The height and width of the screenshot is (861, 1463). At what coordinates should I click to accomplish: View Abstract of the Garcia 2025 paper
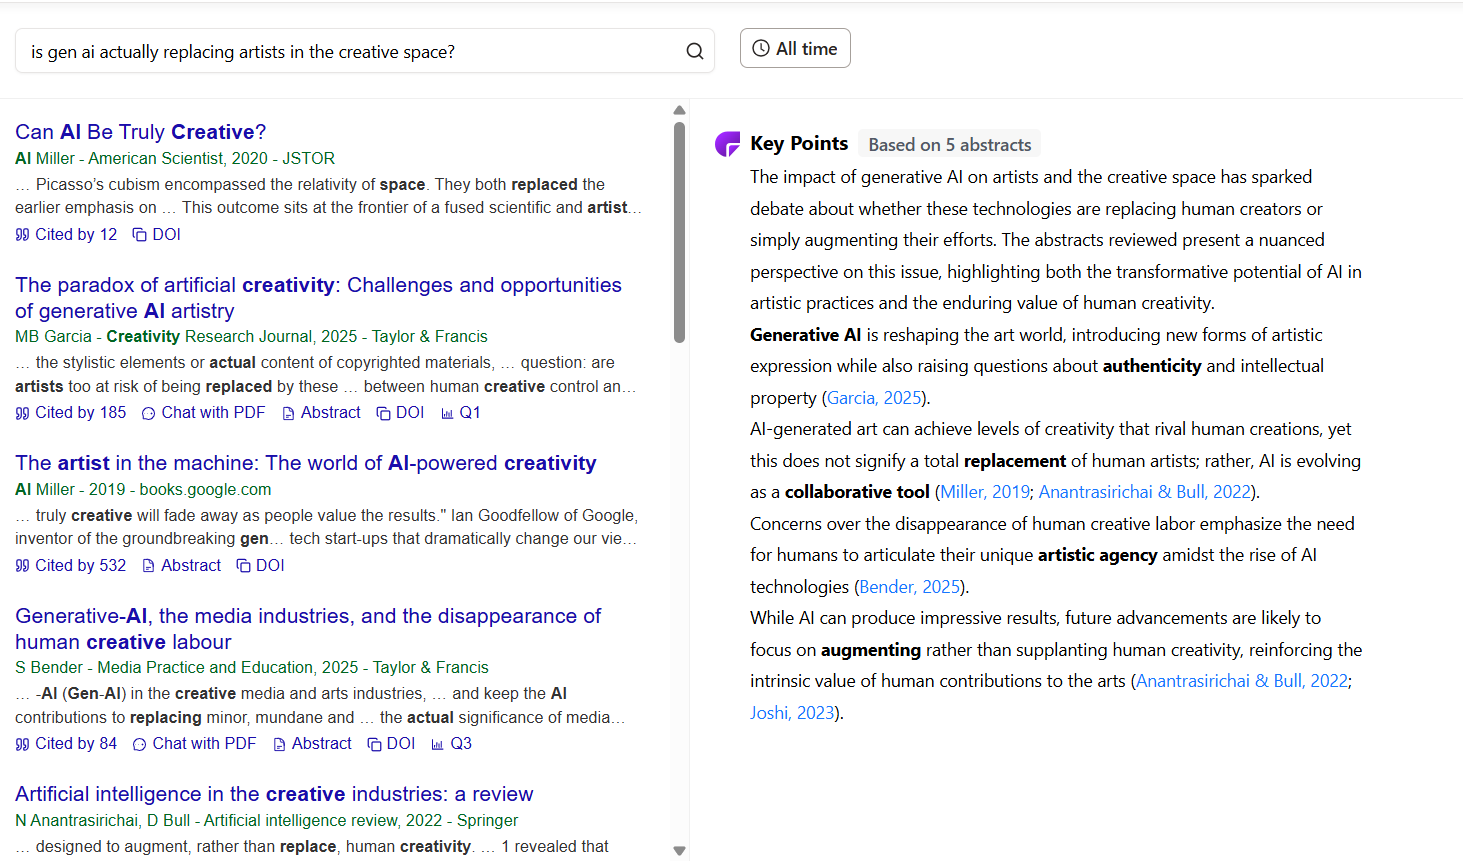(x=321, y=412)
